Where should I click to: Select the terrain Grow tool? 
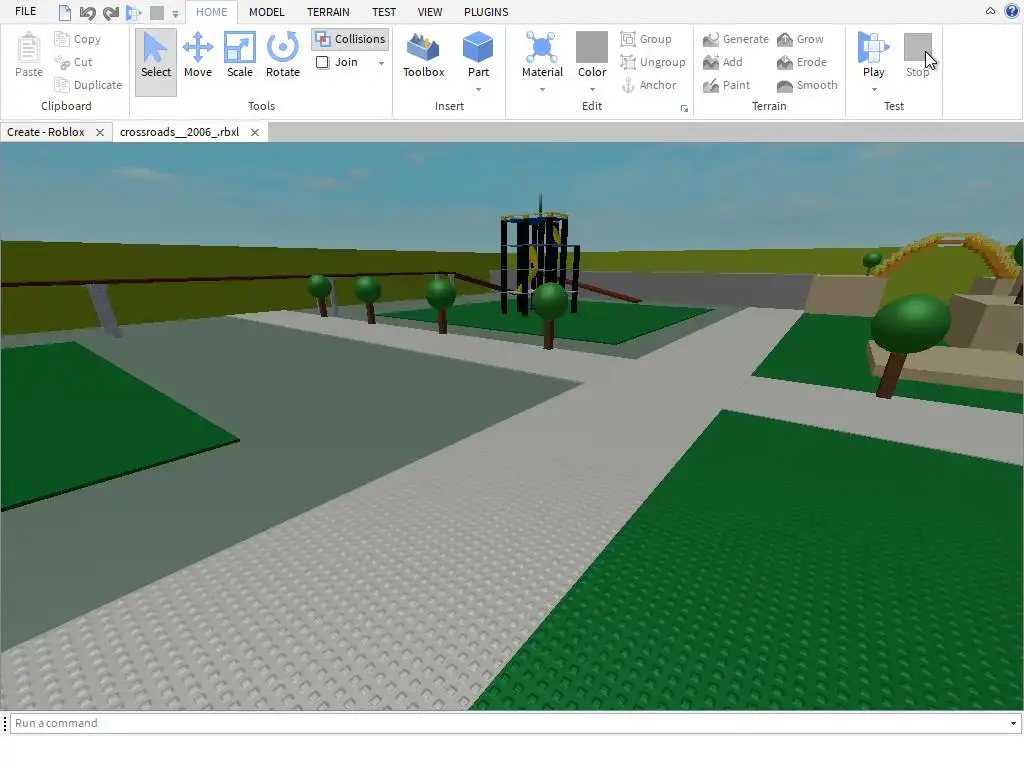[800, 39]
